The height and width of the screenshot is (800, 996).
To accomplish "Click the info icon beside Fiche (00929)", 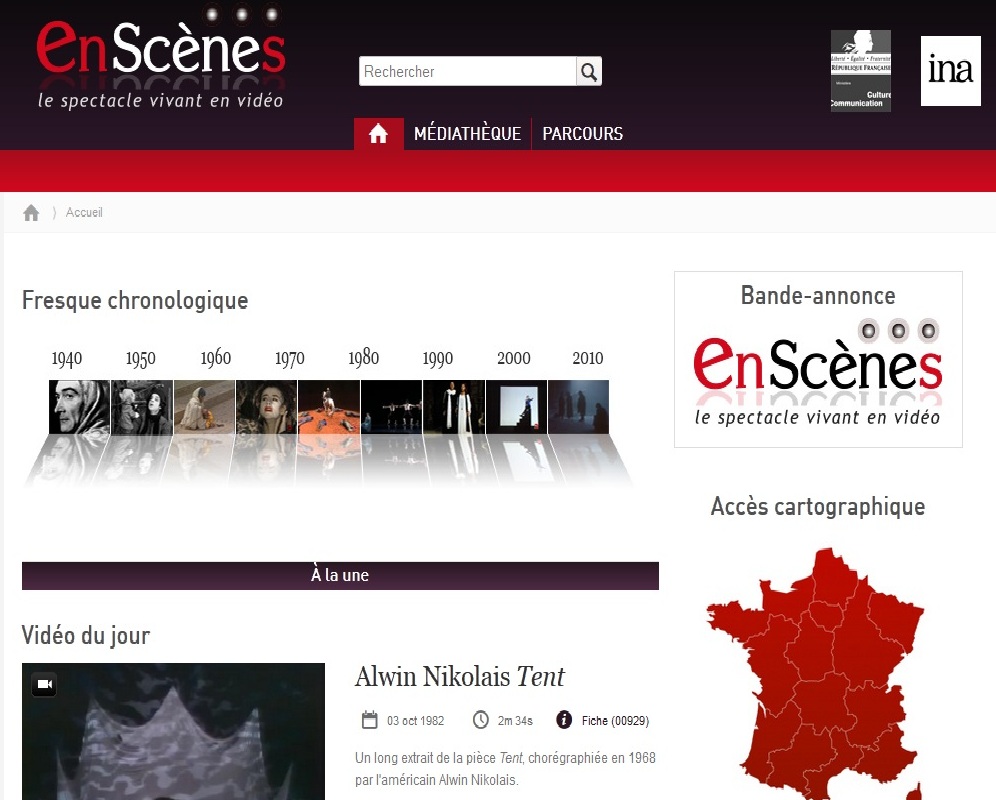I will pyautogui.click(x=563, y=719).
